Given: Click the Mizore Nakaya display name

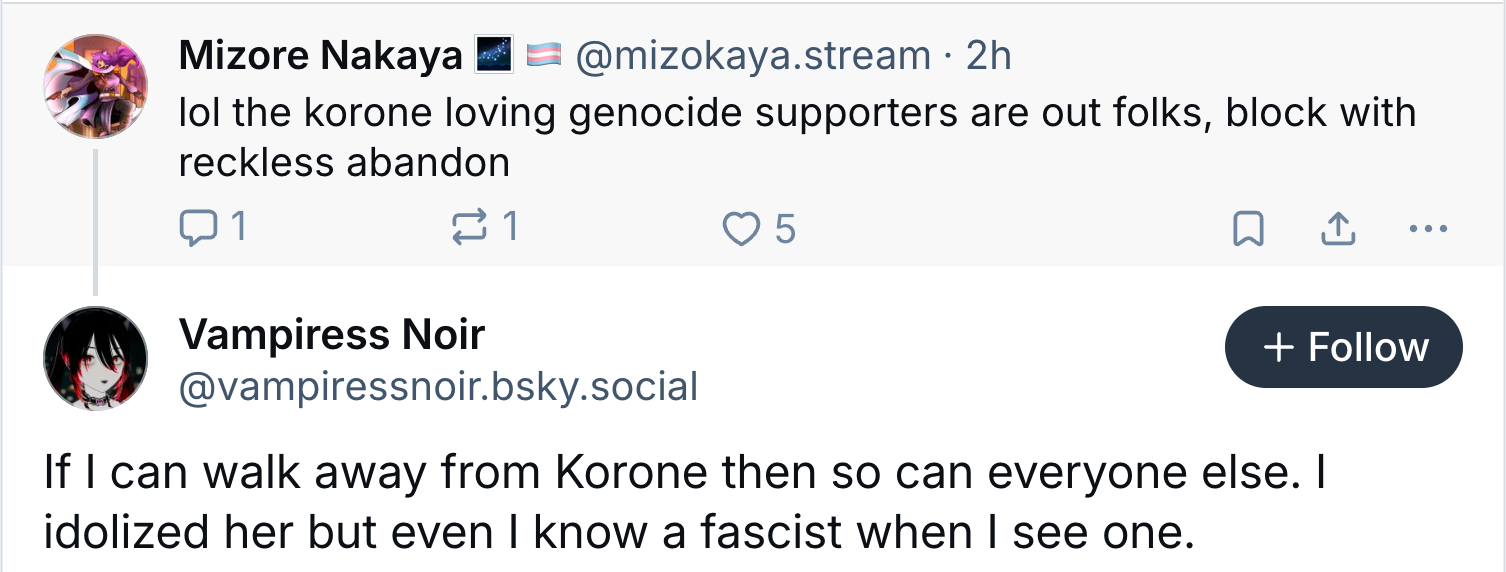Looking at the screenshot, I should 320,57.
